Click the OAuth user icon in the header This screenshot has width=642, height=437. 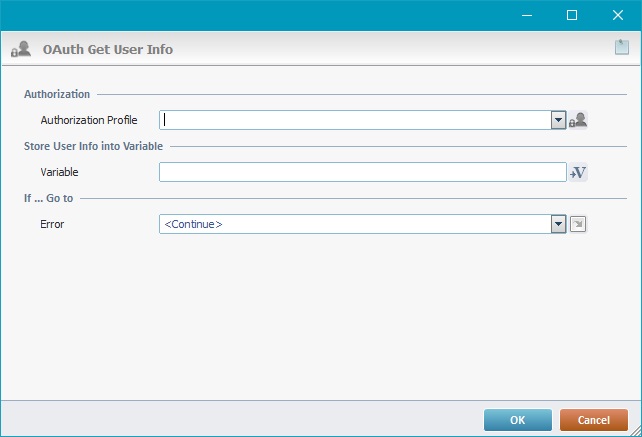[20, 49]
